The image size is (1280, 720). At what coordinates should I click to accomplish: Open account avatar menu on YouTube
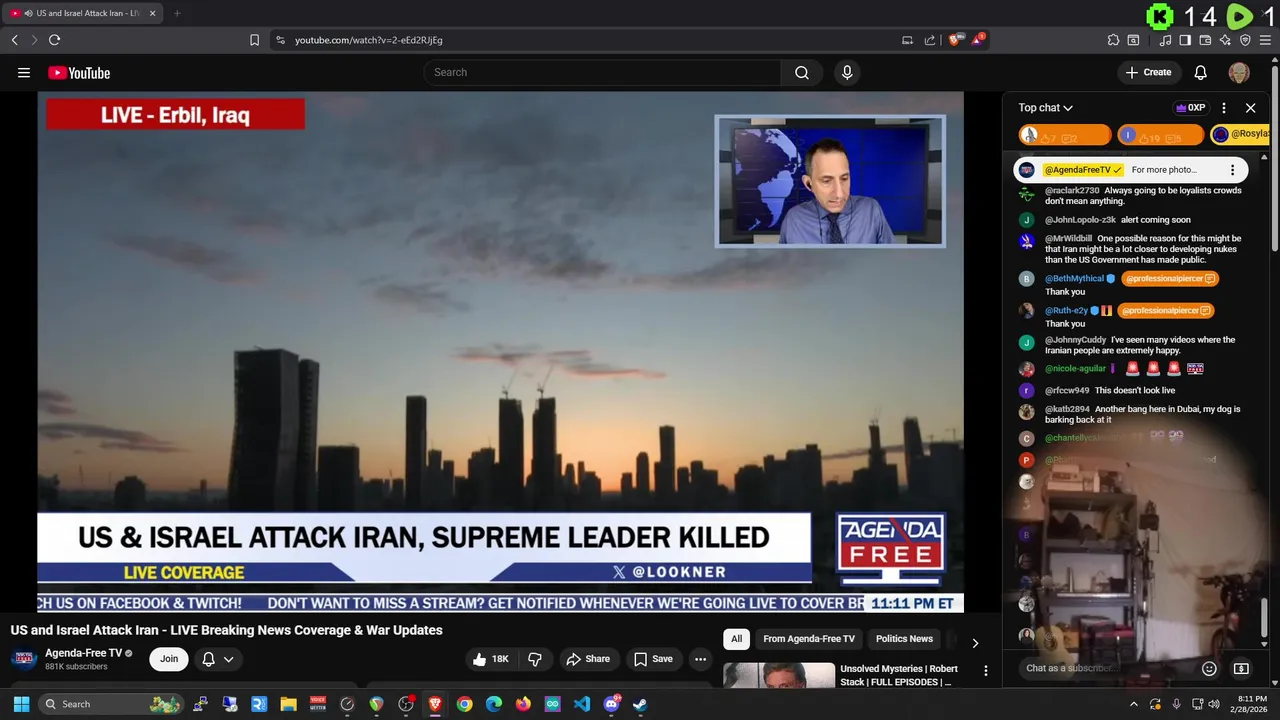point(1239,73)
